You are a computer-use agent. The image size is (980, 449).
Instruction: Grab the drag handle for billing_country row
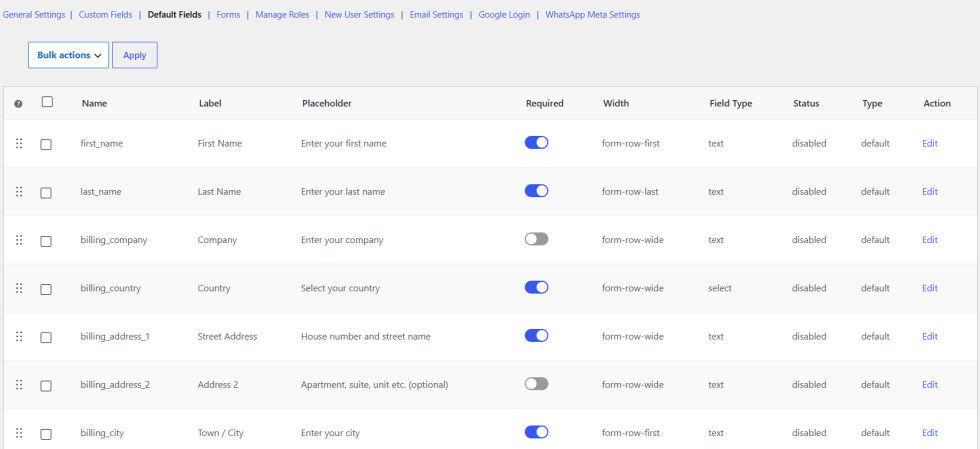[x=19, y=288]
